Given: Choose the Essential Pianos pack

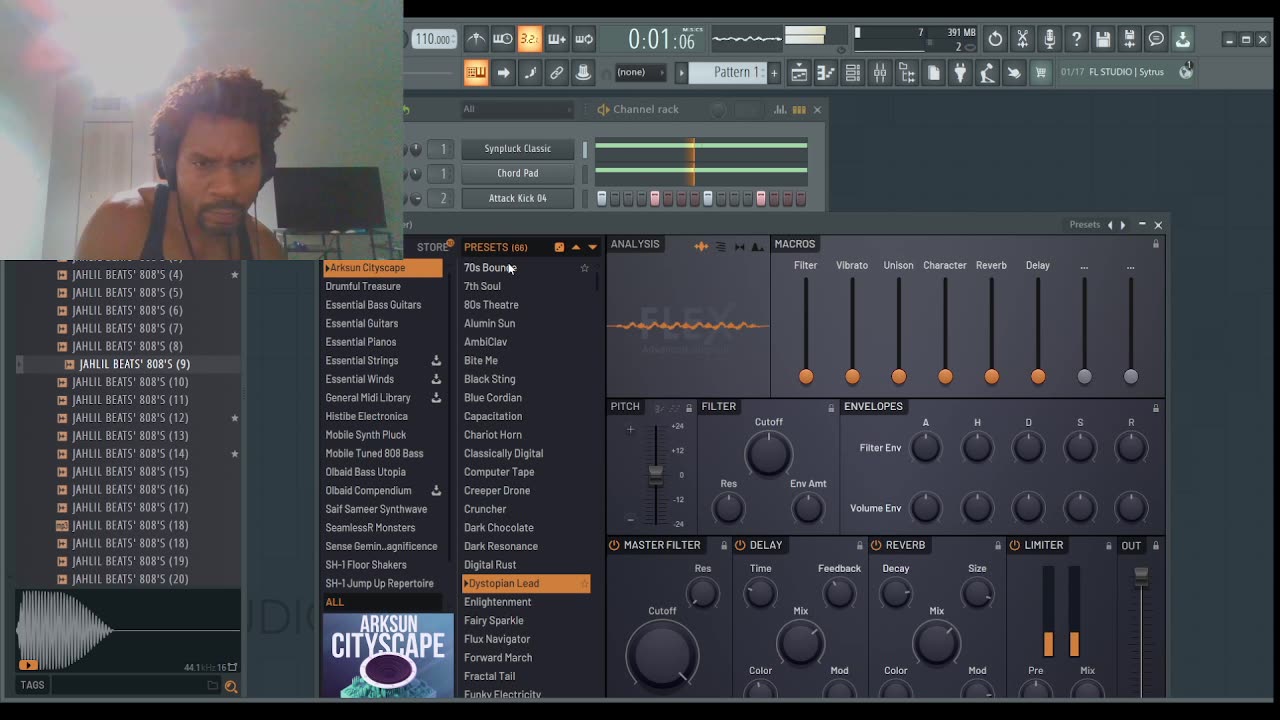Looking at the screenshot, I should click(360, 342).
